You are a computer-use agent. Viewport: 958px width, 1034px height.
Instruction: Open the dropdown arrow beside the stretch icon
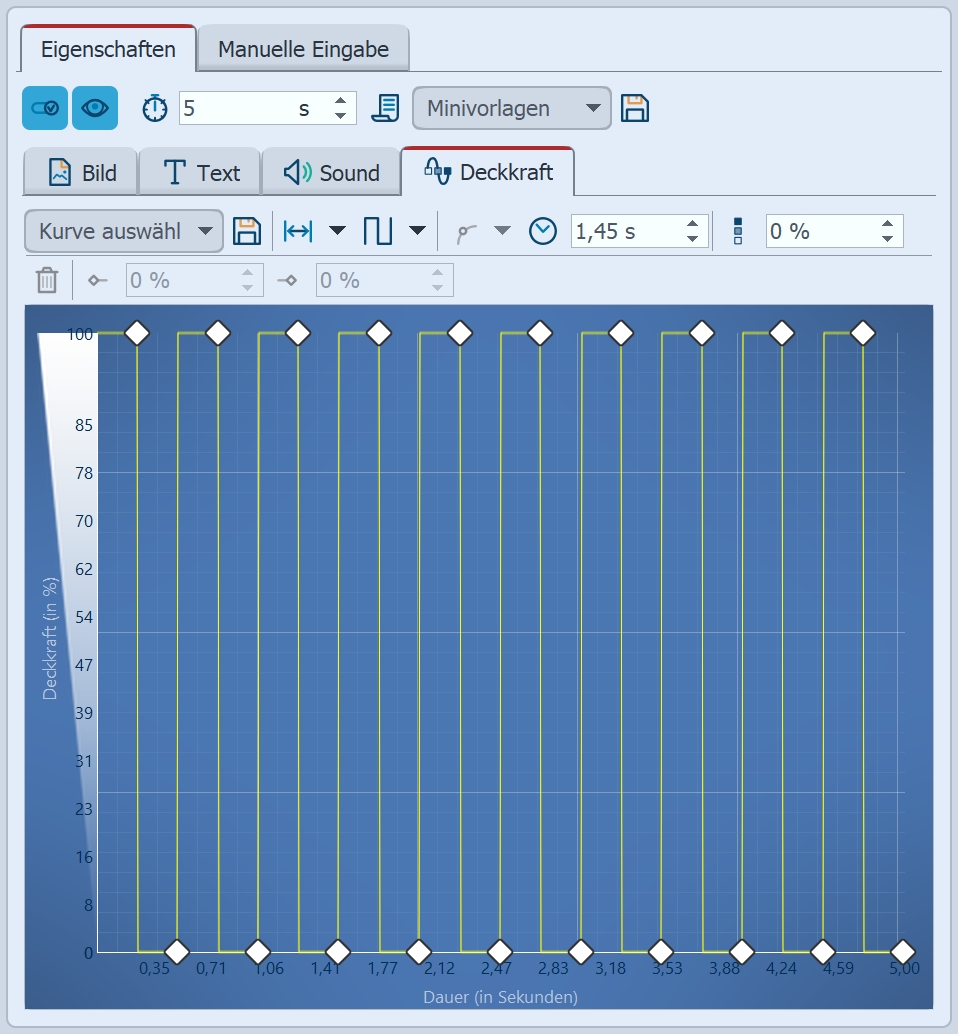(x=337, y=231)
